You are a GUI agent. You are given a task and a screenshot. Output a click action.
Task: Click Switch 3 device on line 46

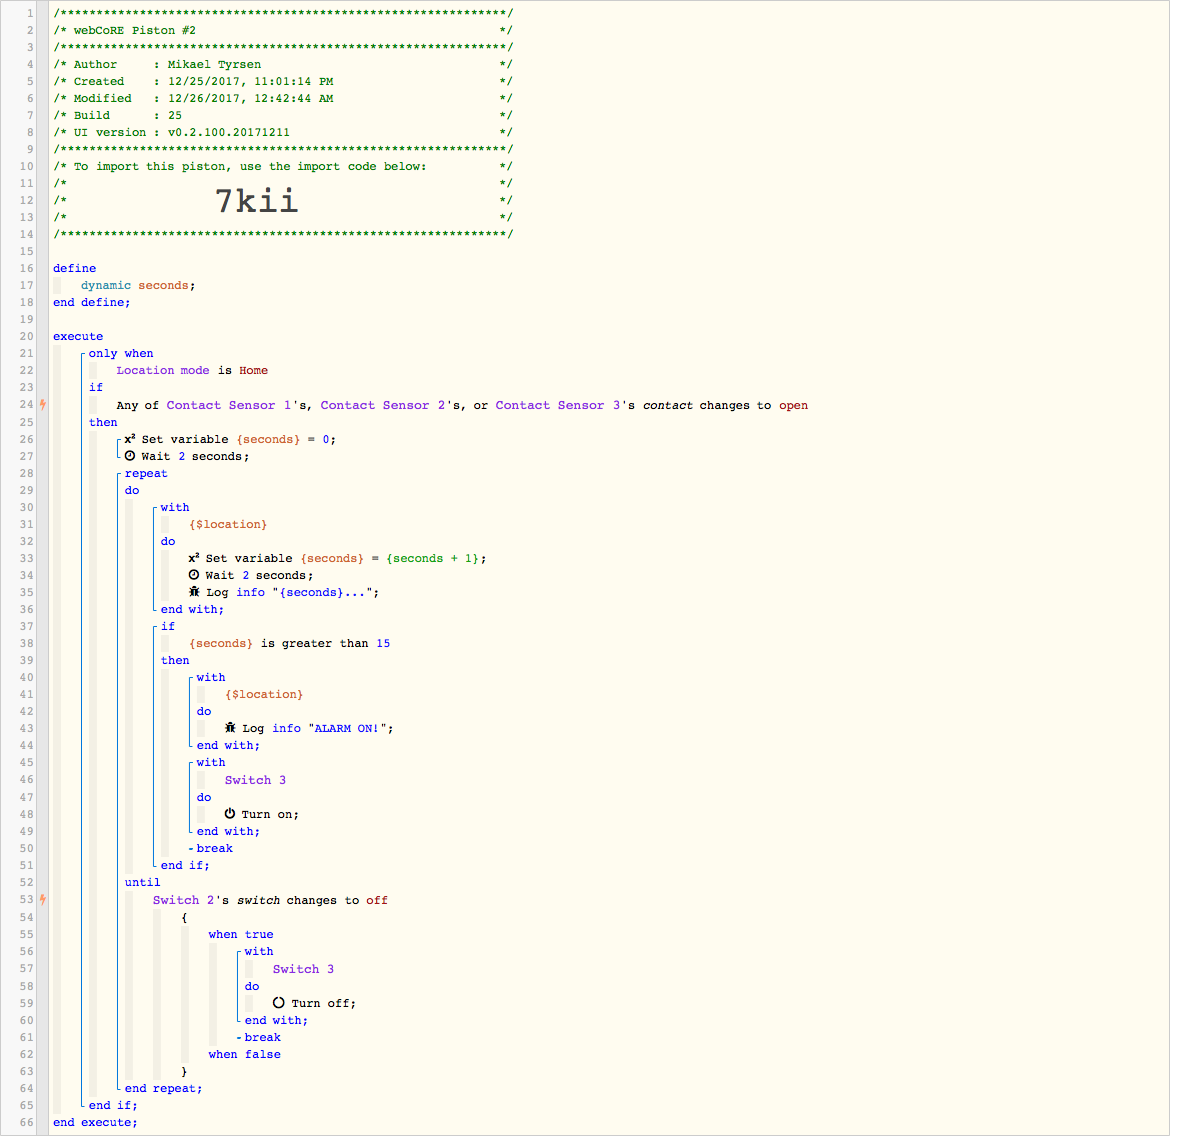255,780
